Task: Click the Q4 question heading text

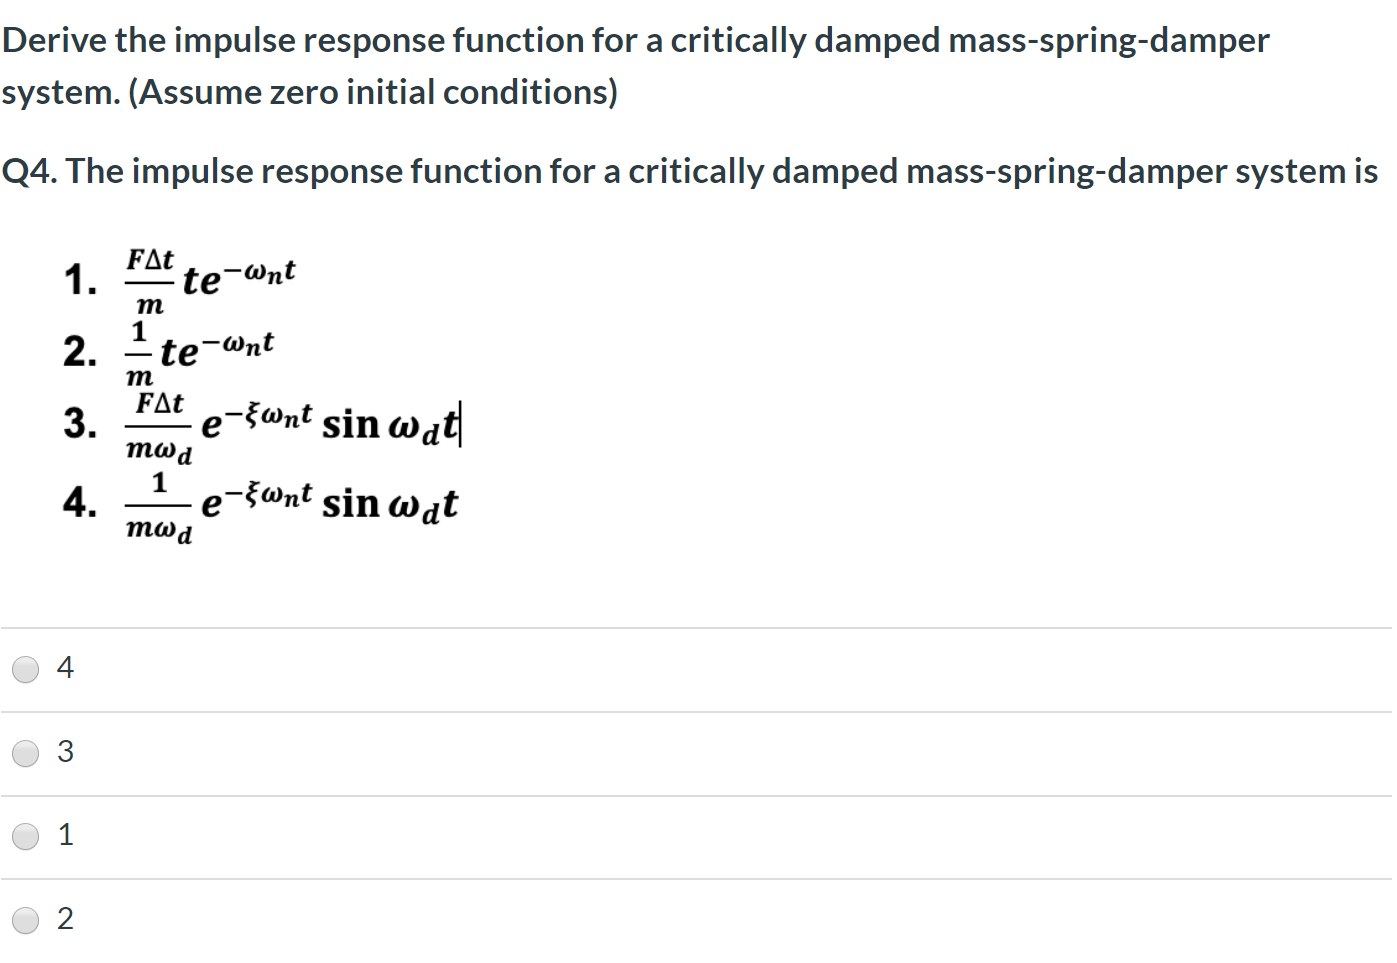Action: pyautogui.click(x=690, y=170)
